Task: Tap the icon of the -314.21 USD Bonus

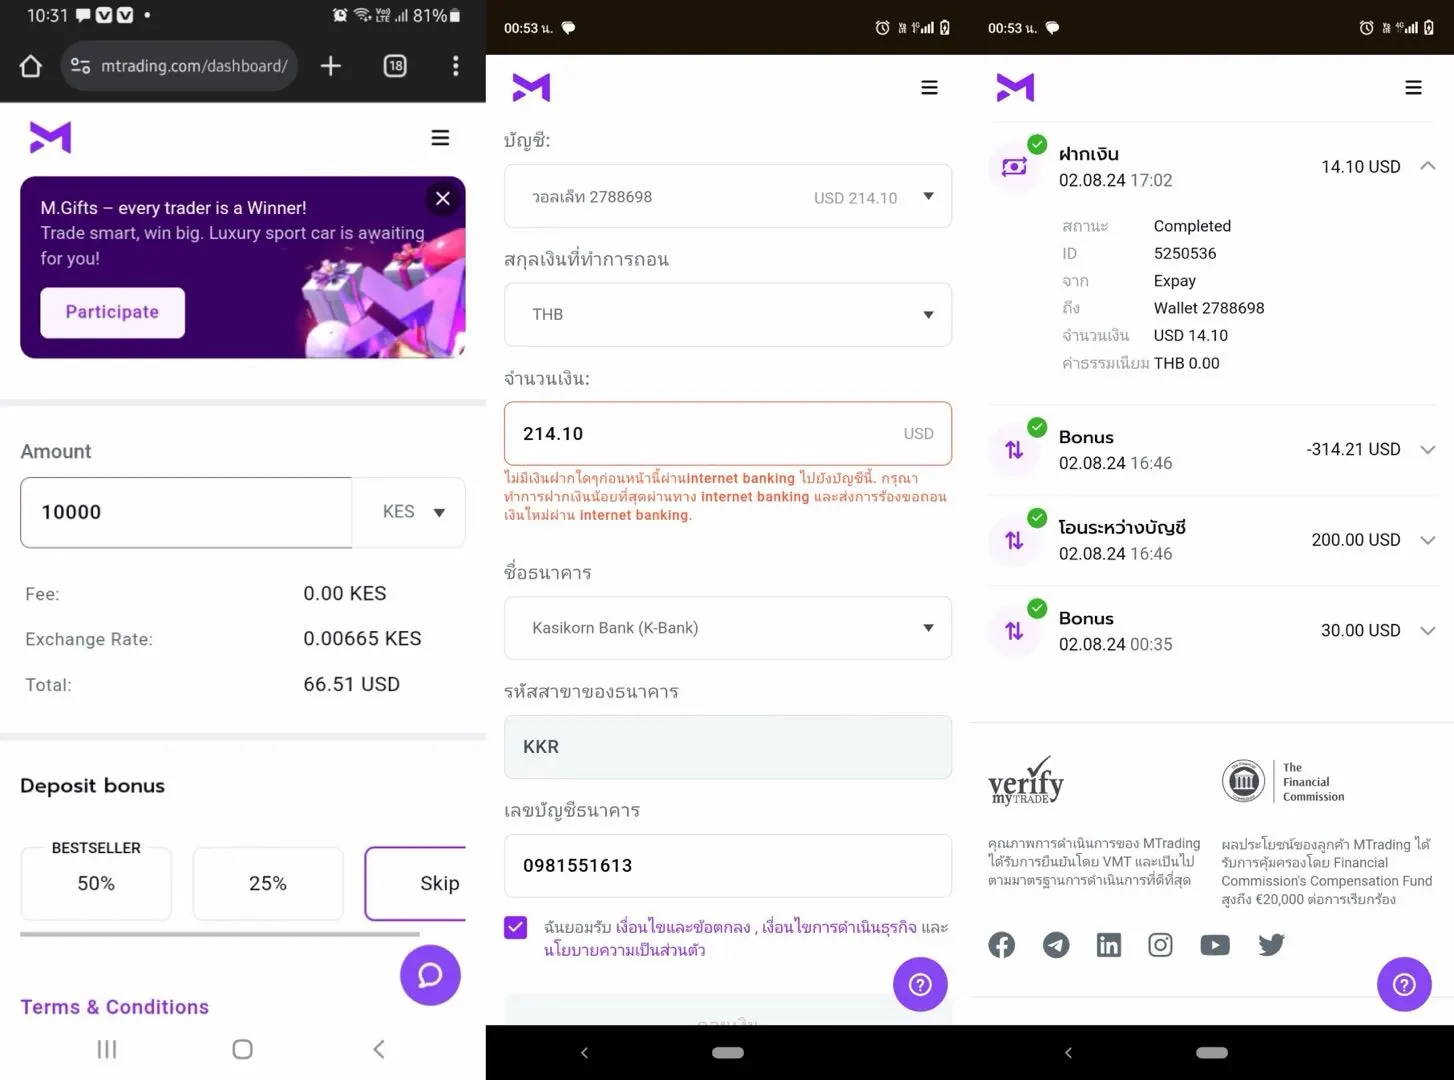Action: (1014, 450)
